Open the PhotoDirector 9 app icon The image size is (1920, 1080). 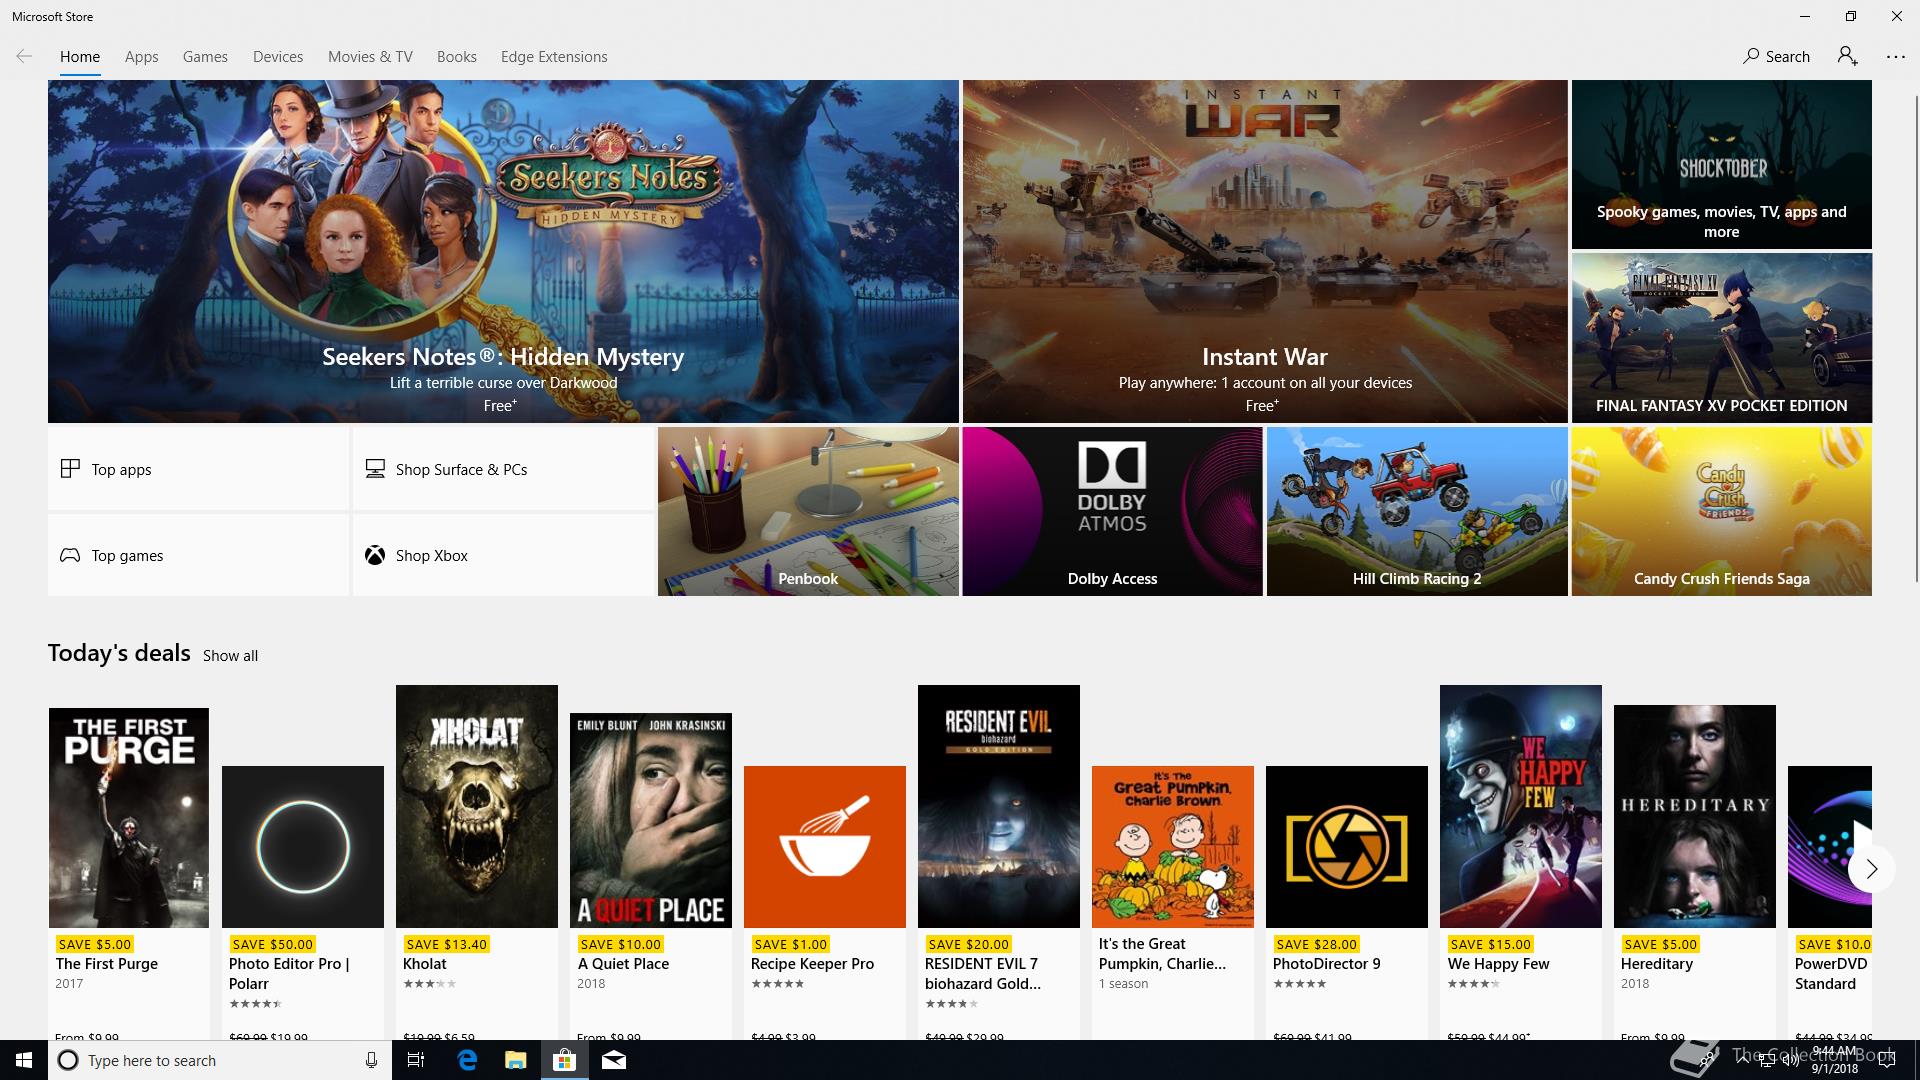click(1346, 847)
